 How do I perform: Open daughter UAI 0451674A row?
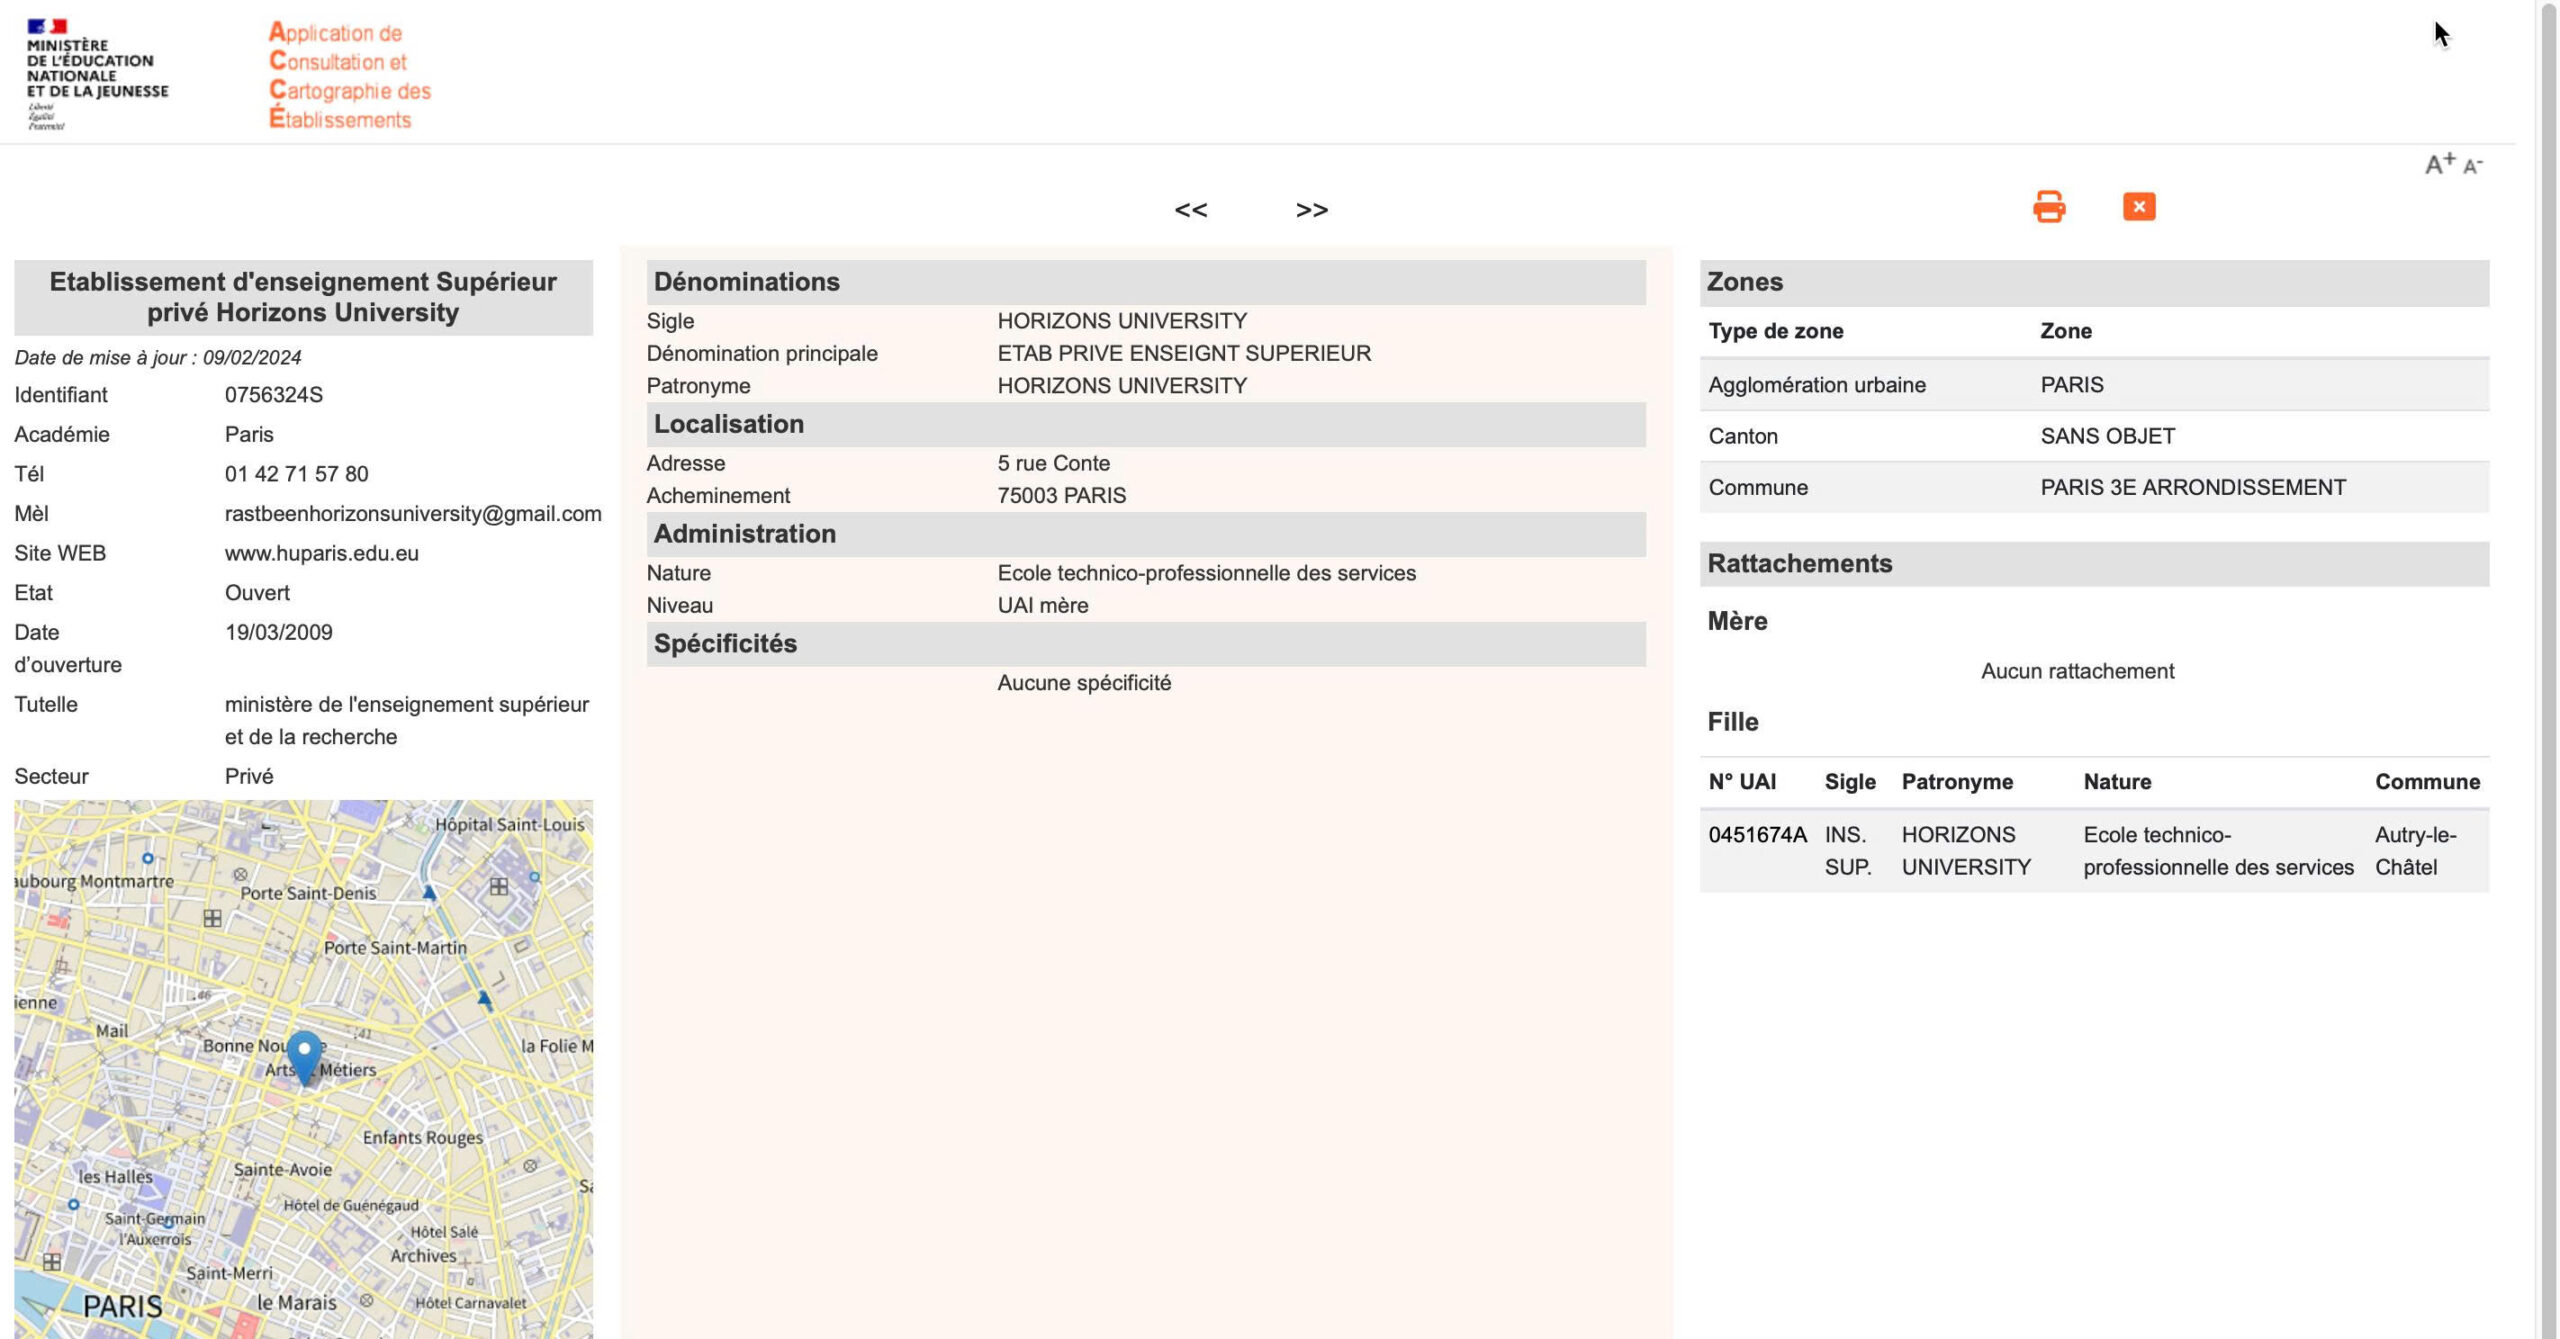(x=1757, y=835)
